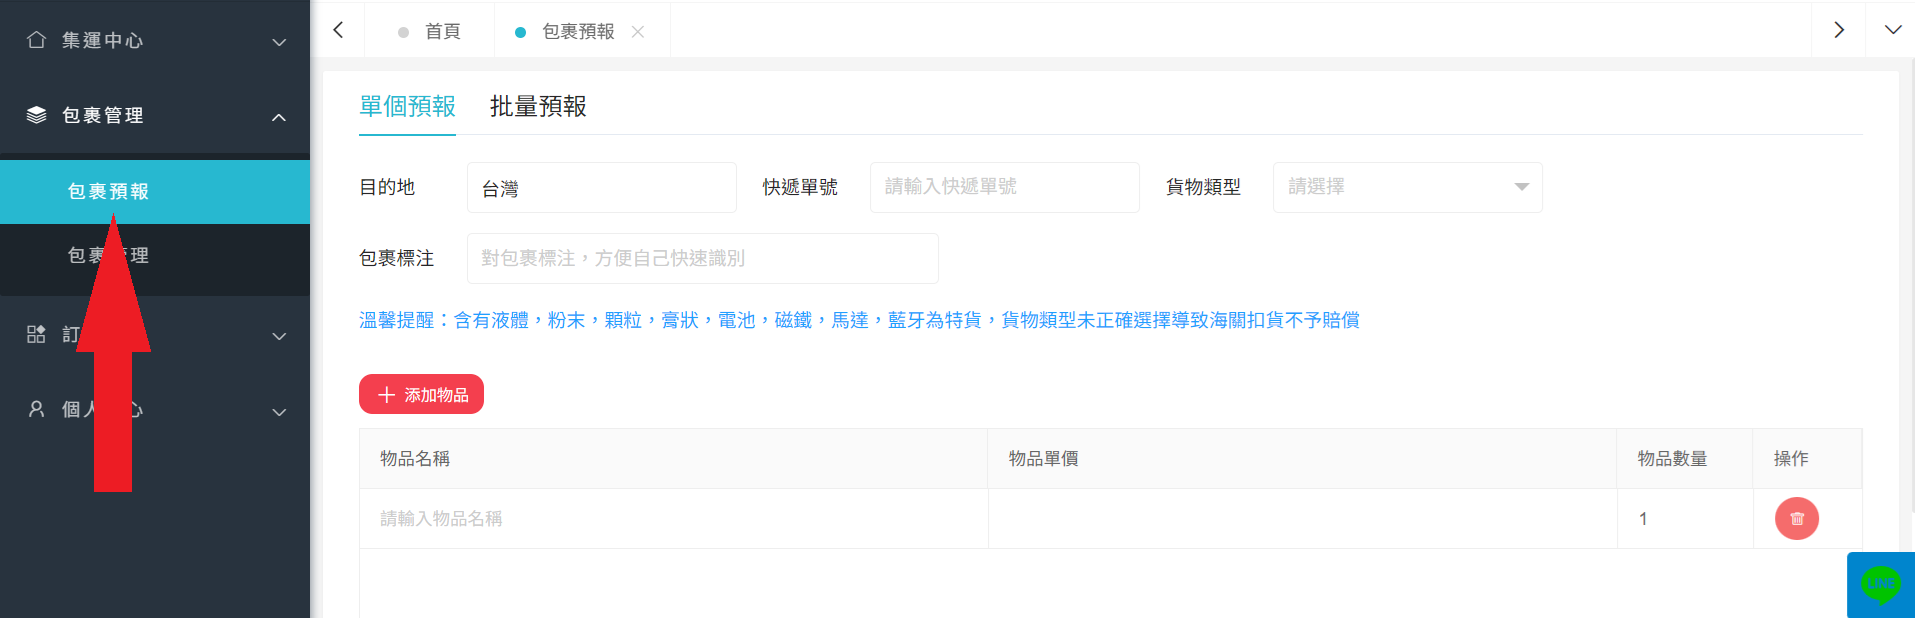The height and width of the screenshot is (618, 1915).
Task: Click the 物品名稱 input in table
Action: point(672,519)
